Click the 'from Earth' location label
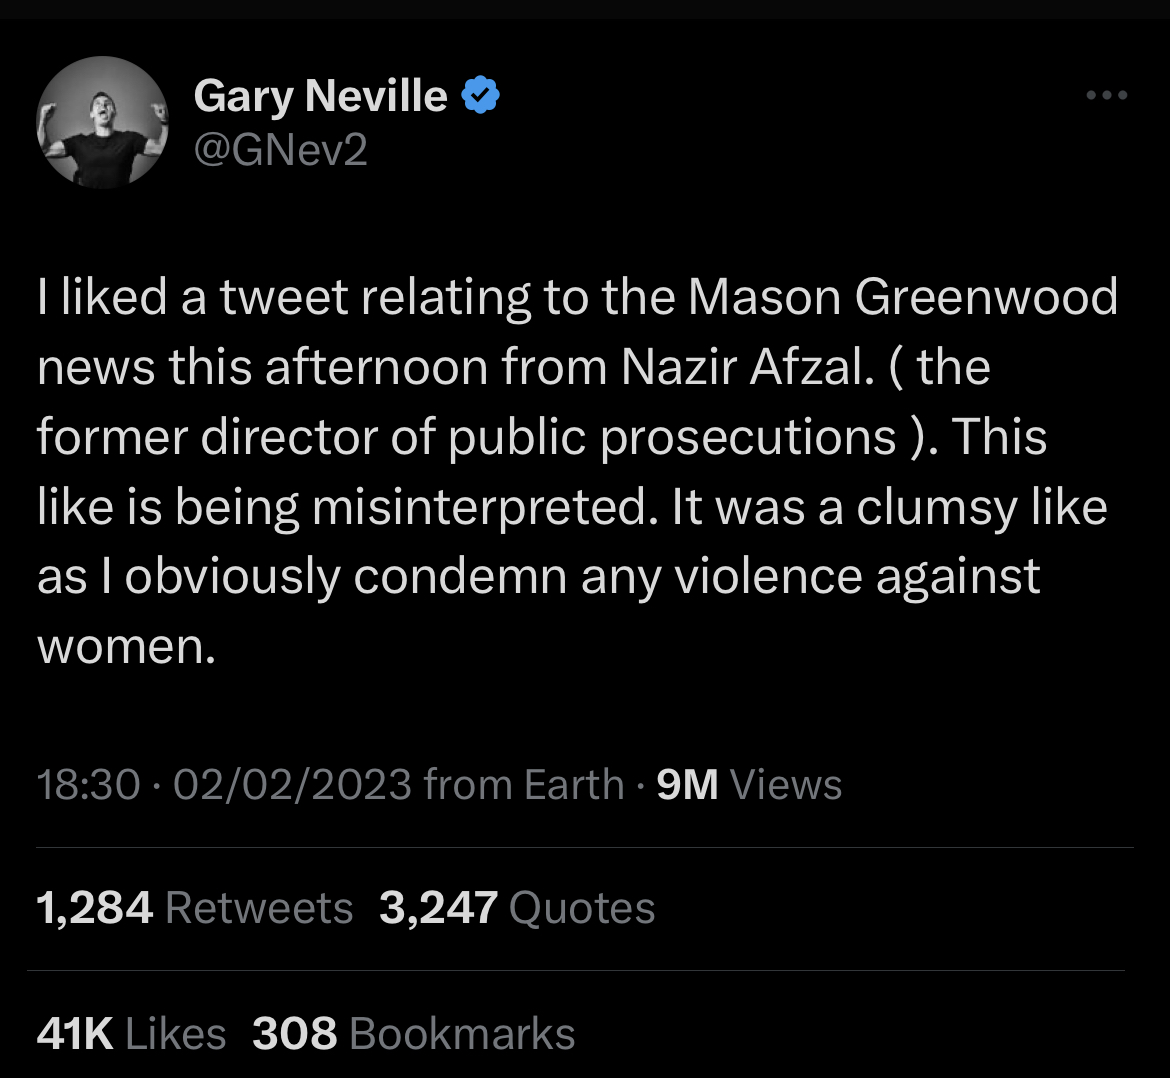The width and height of the screenshot is (1170, 1078). click(524, 785)
